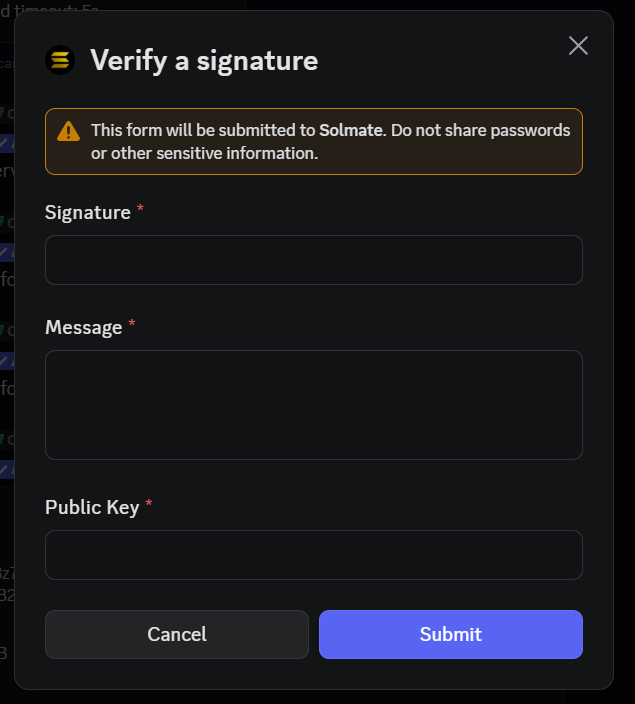Click the red asterisk beside Signature

(140, 210)
